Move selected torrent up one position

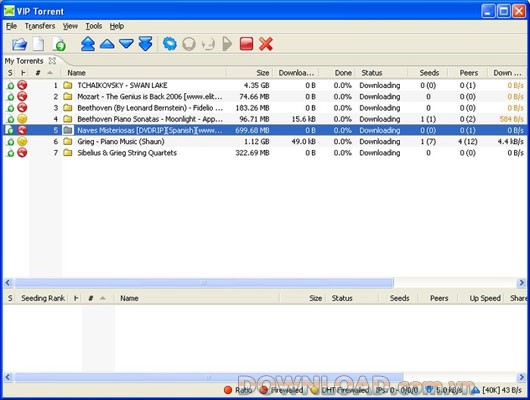(107, 44)
